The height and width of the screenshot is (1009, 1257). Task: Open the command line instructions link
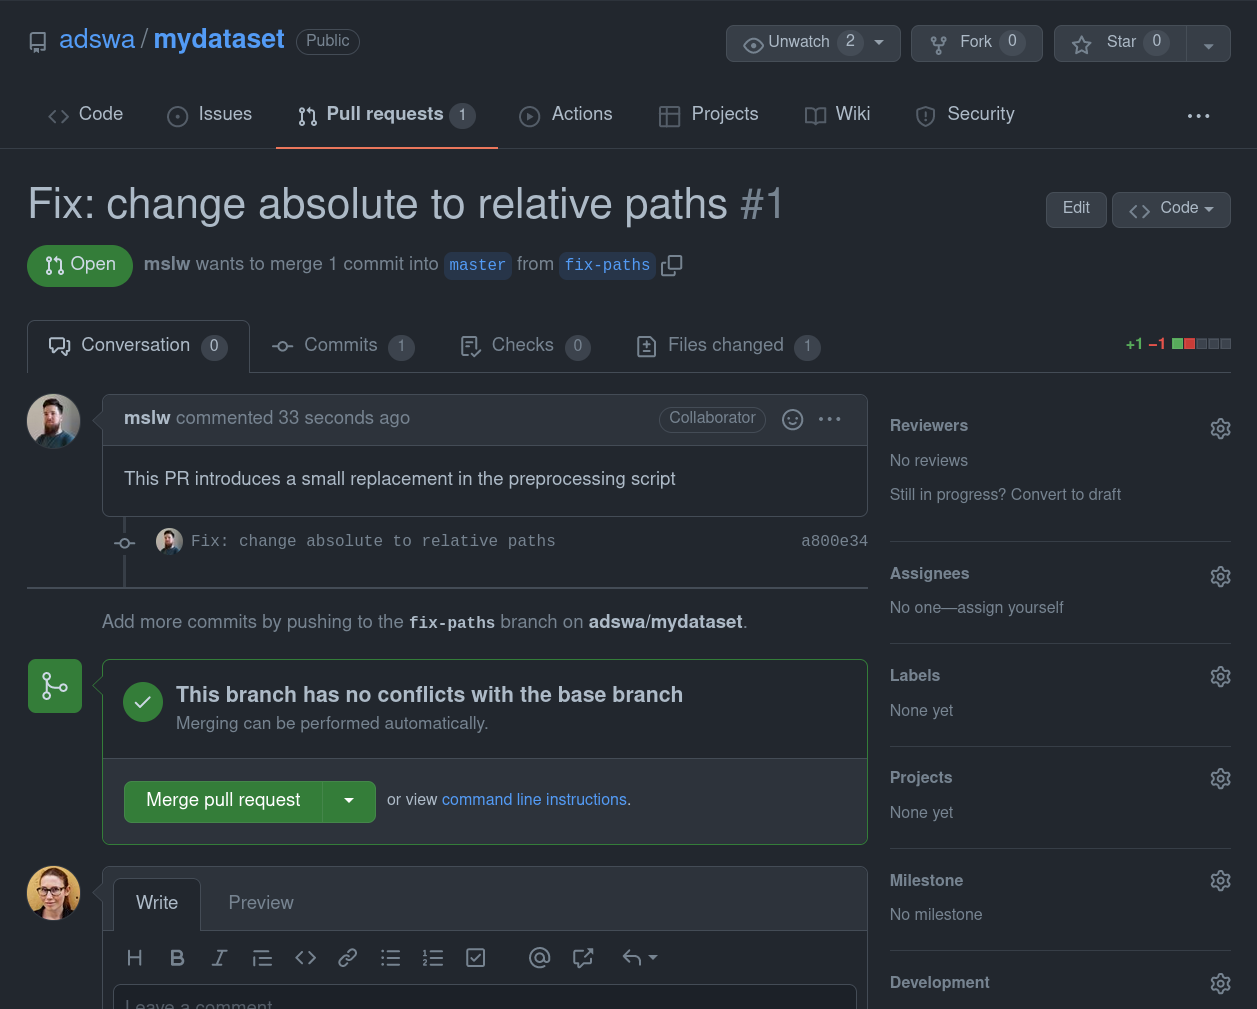(x=534, y=800)
